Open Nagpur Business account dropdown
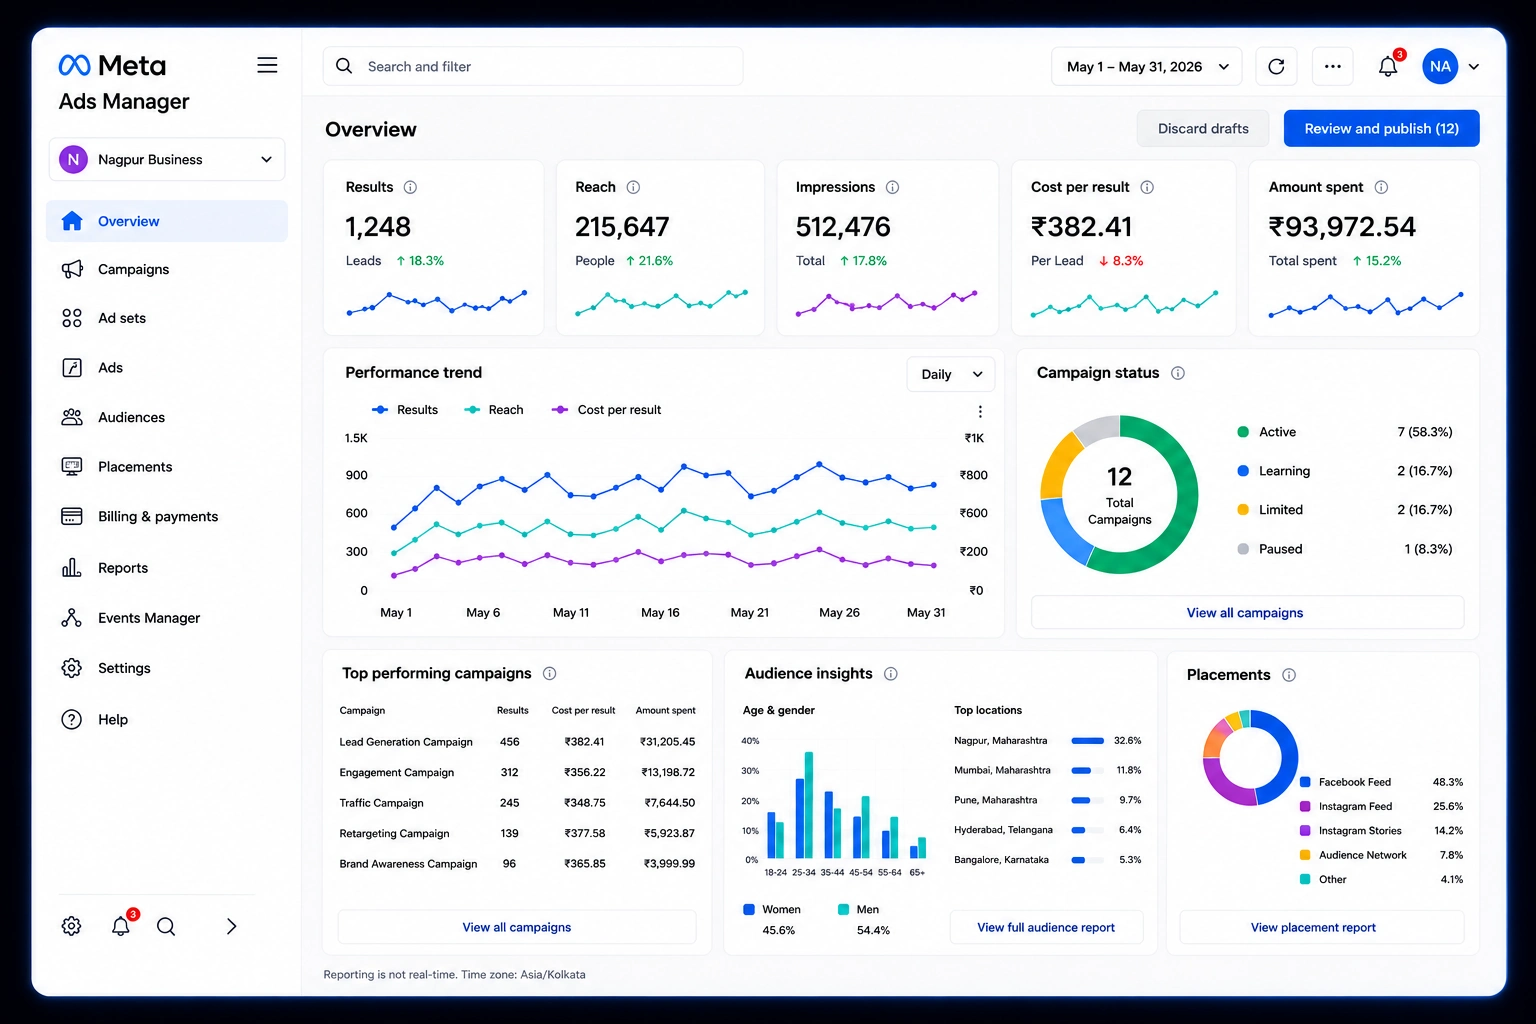The height and width of the screenshot is (1024, 1536). pos(167,159)
